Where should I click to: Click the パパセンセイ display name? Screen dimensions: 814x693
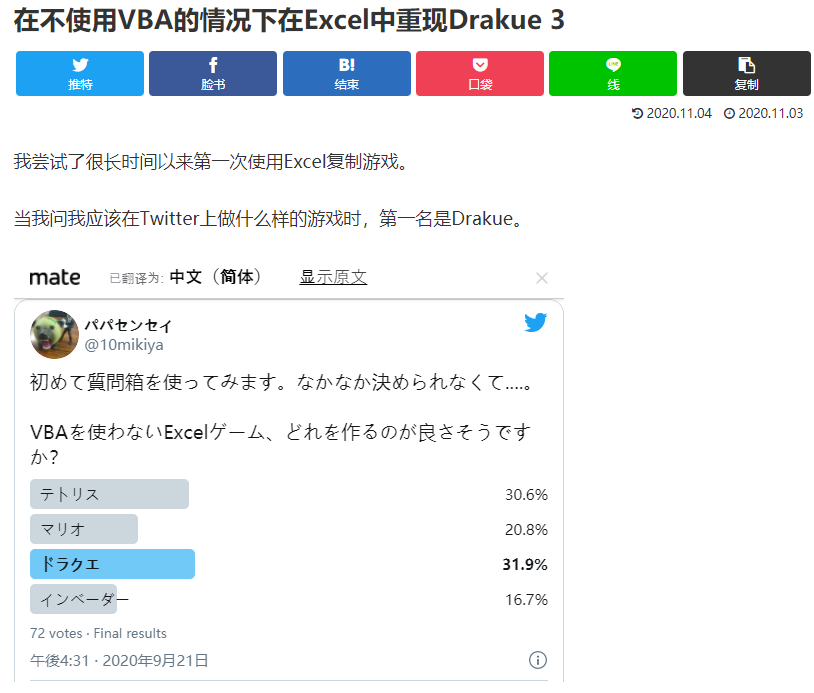click(128, 326)
